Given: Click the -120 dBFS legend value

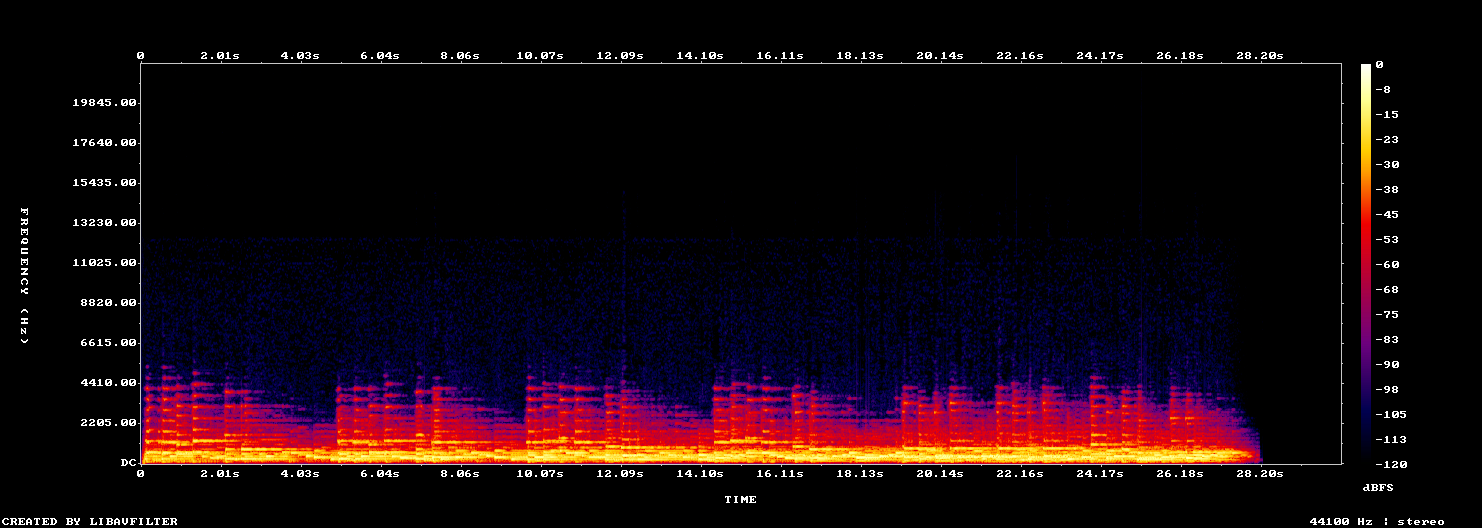Looking at the screenshot, I should 1391,464.
